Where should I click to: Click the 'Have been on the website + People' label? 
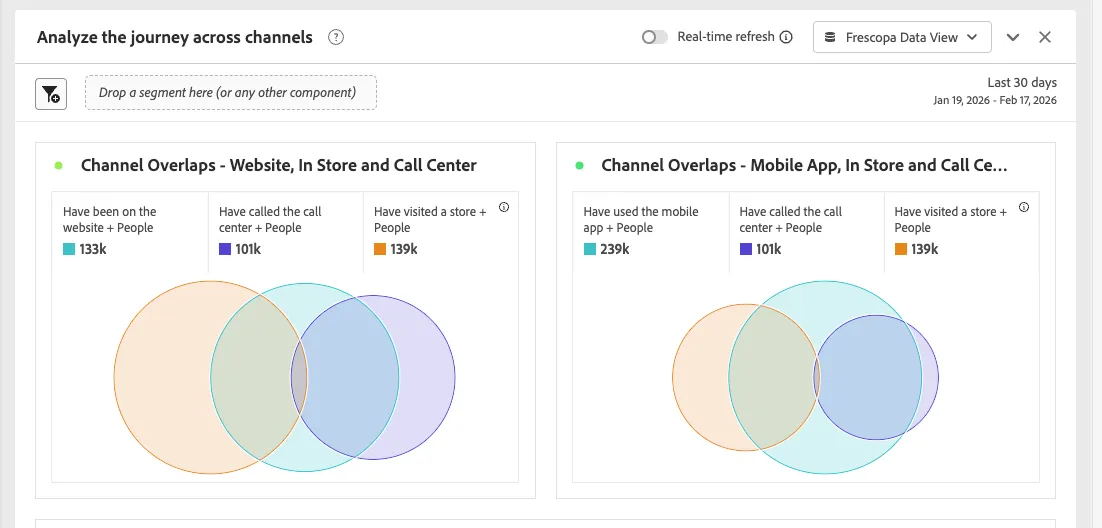click(x=110, y=219)
